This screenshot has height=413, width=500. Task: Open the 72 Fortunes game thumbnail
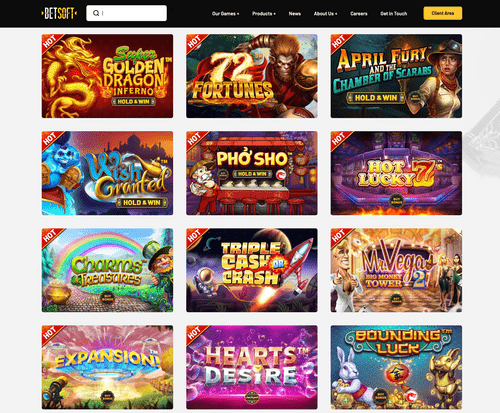(252, 76)
